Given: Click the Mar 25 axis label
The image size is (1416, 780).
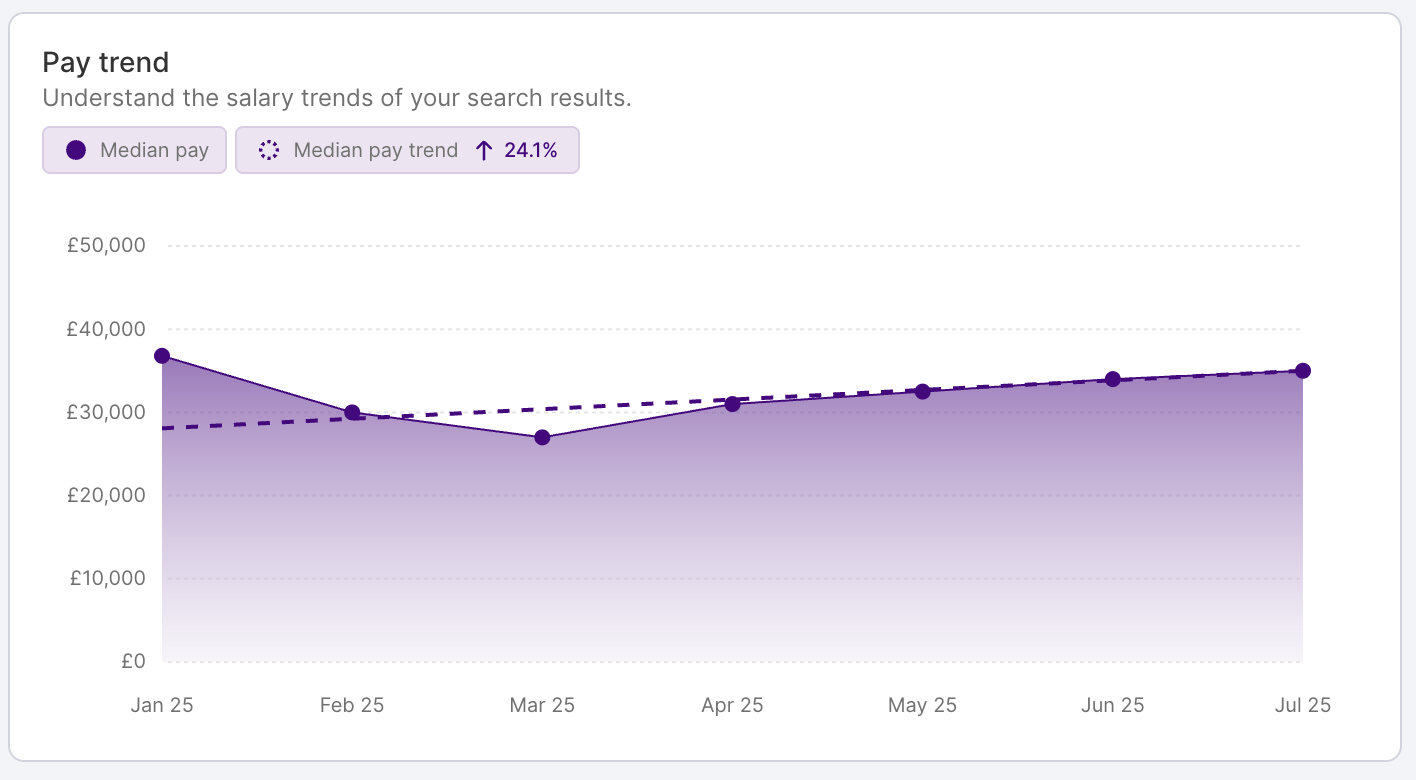Looking at the screenshot, I should [x=542, y=705].
